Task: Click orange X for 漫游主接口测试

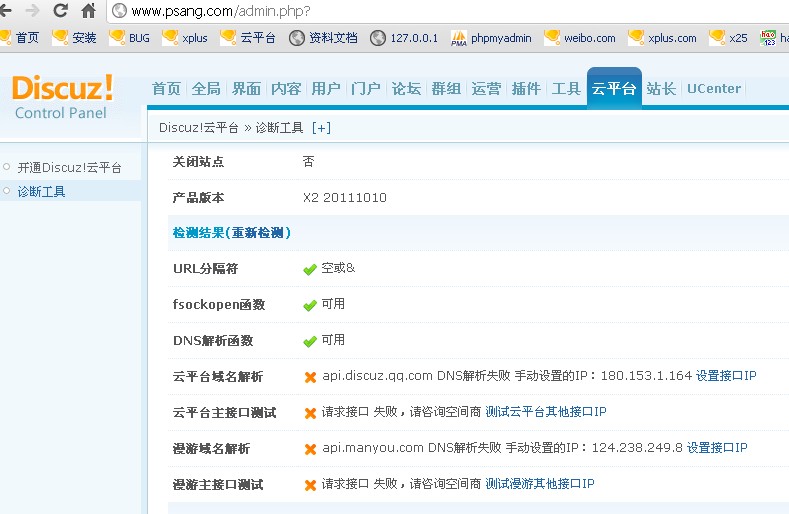Action: tap(310, 485)
